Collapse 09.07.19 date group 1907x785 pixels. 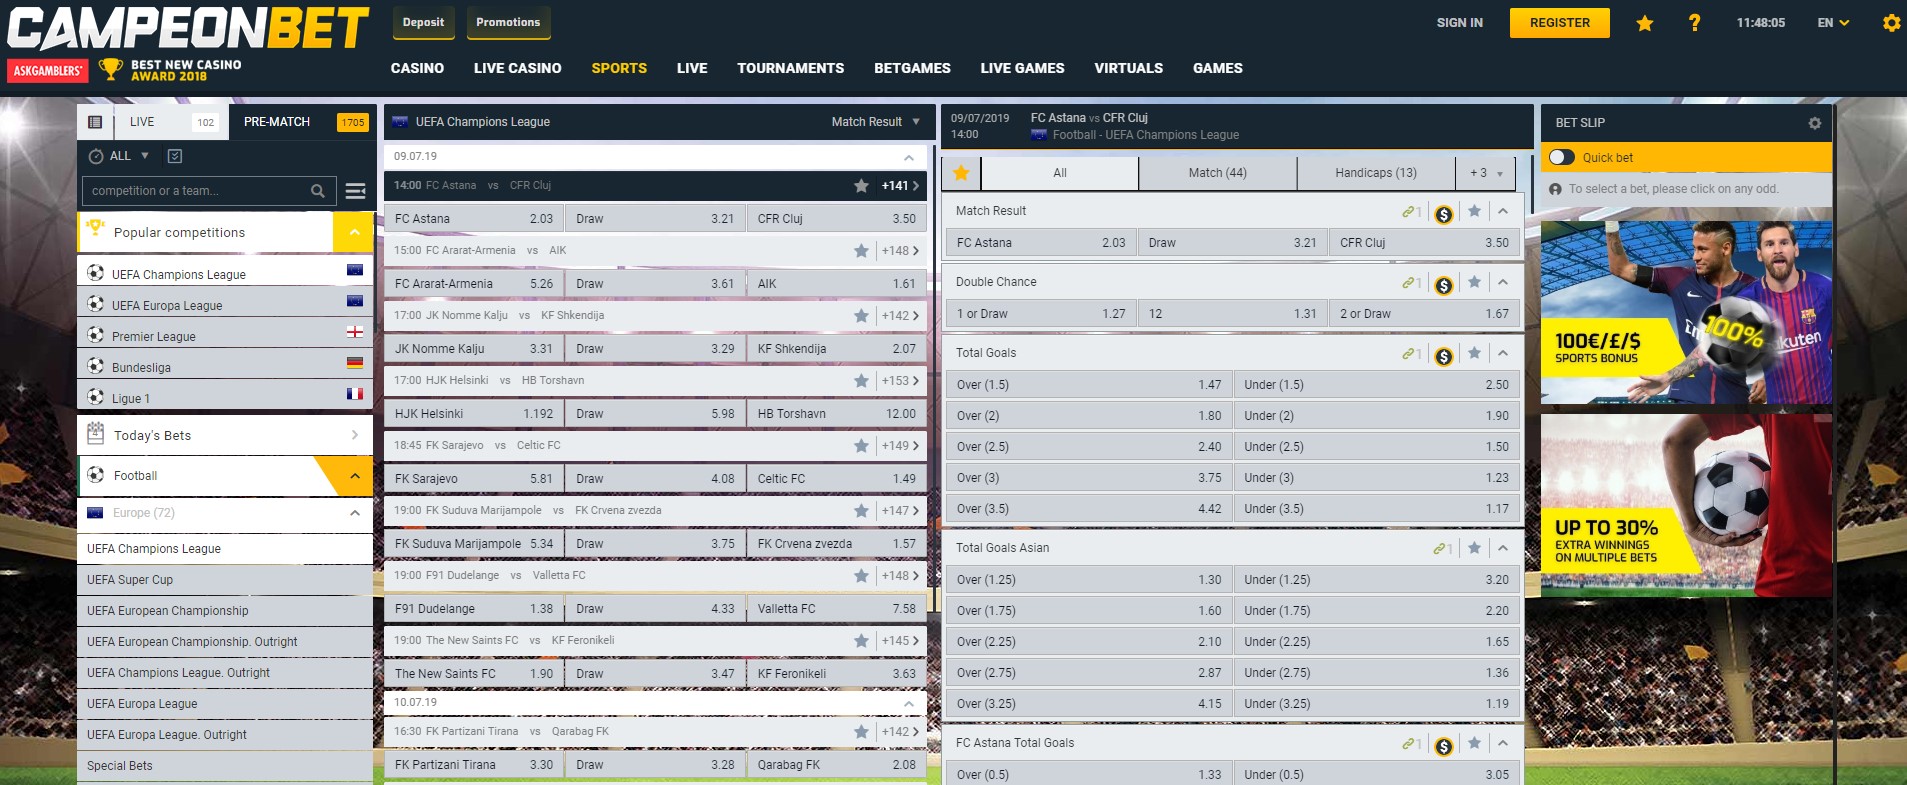point(908,157)
